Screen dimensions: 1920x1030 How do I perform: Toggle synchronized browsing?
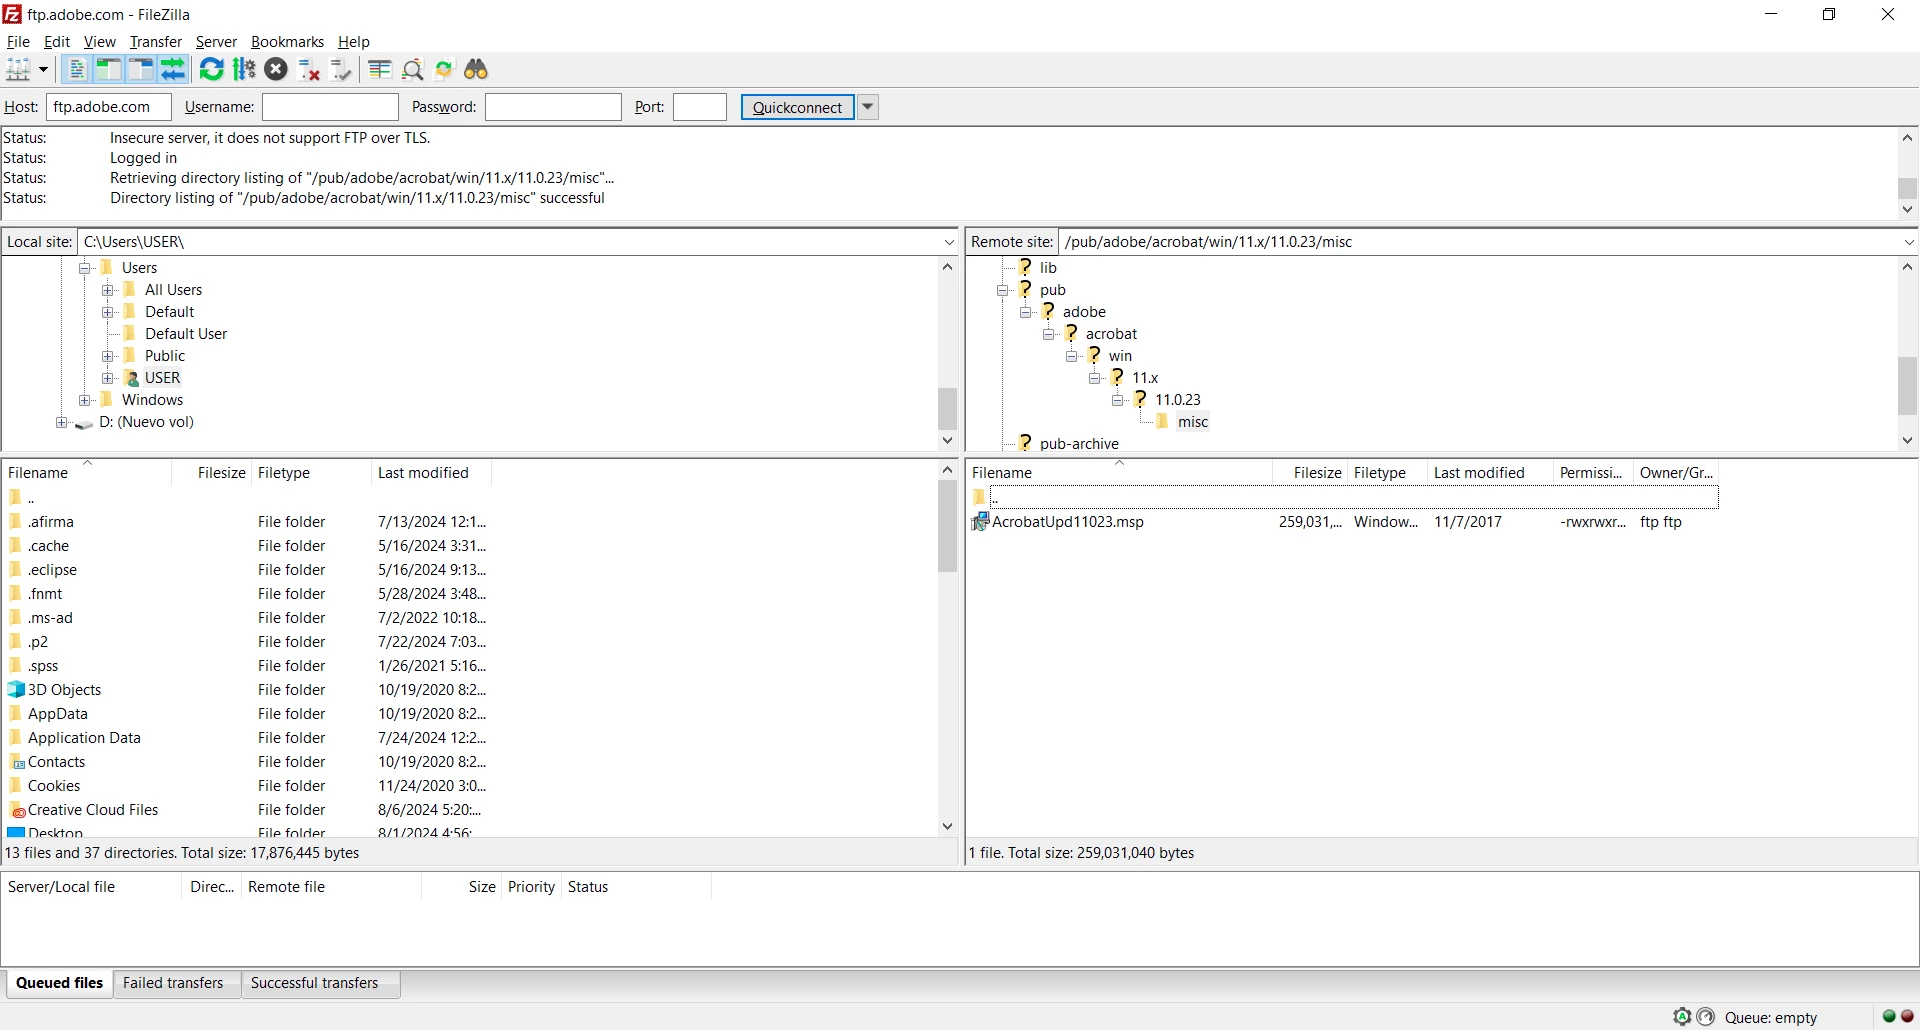click(444, 69)
